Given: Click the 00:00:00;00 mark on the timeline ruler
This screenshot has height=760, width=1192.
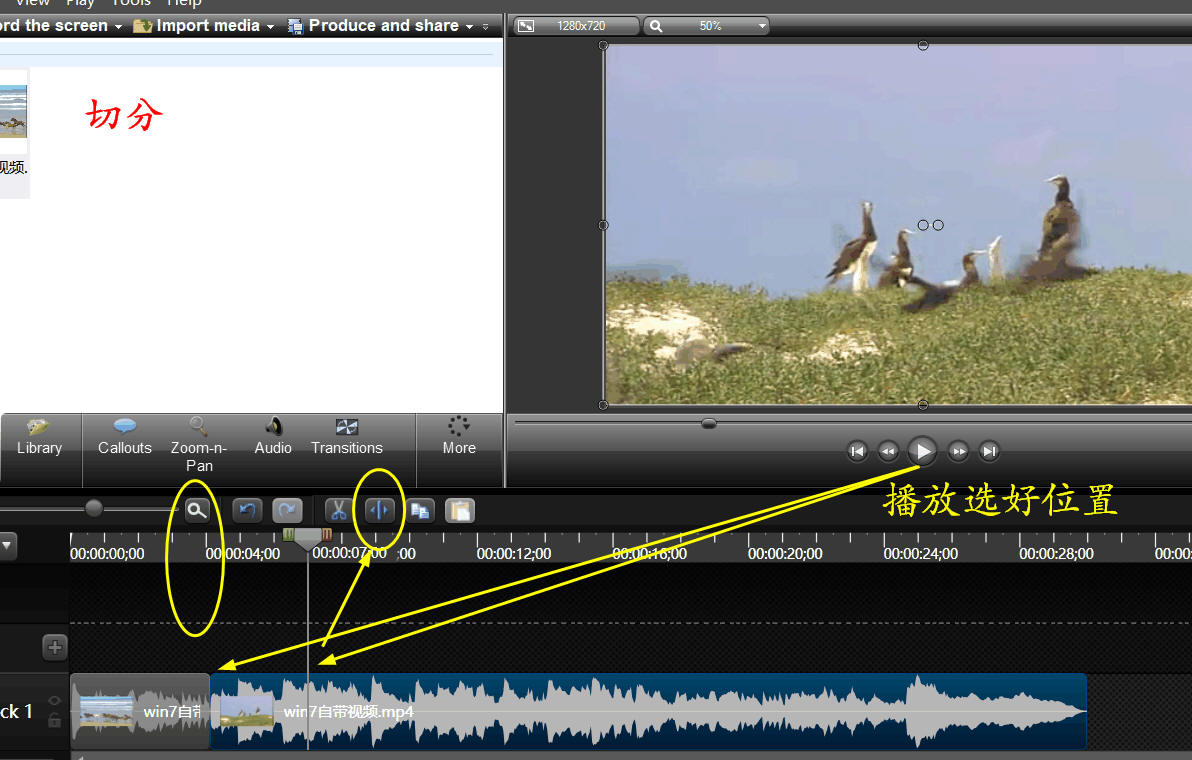Looking at the screenshot, I should pyautogui.click(x=107, y=554).
